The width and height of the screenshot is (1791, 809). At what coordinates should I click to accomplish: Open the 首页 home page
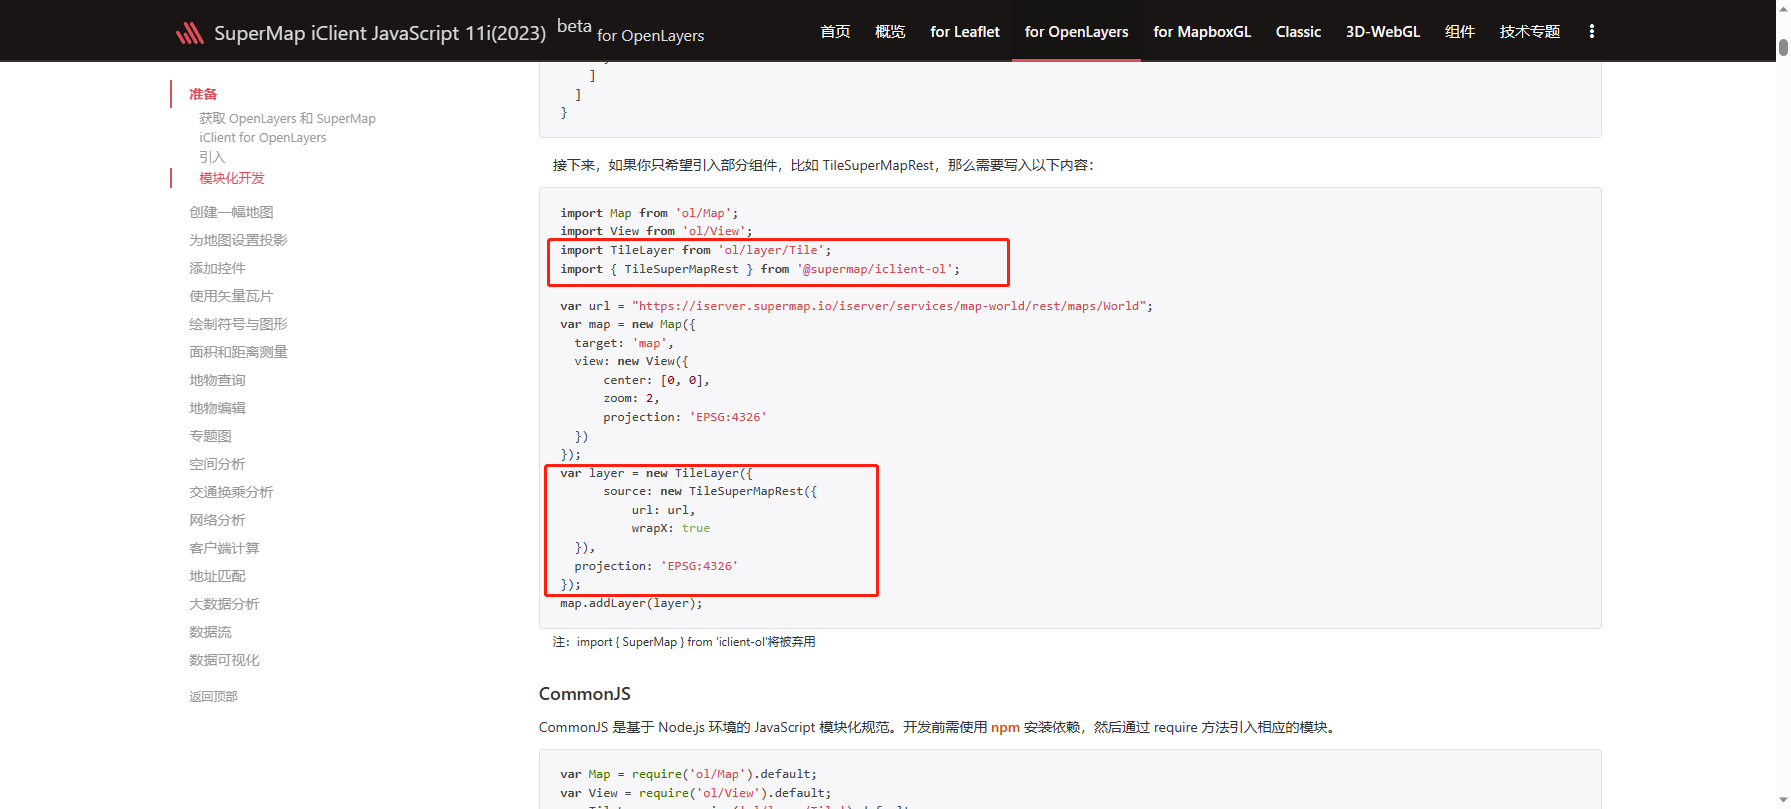[x=835, y=32]
